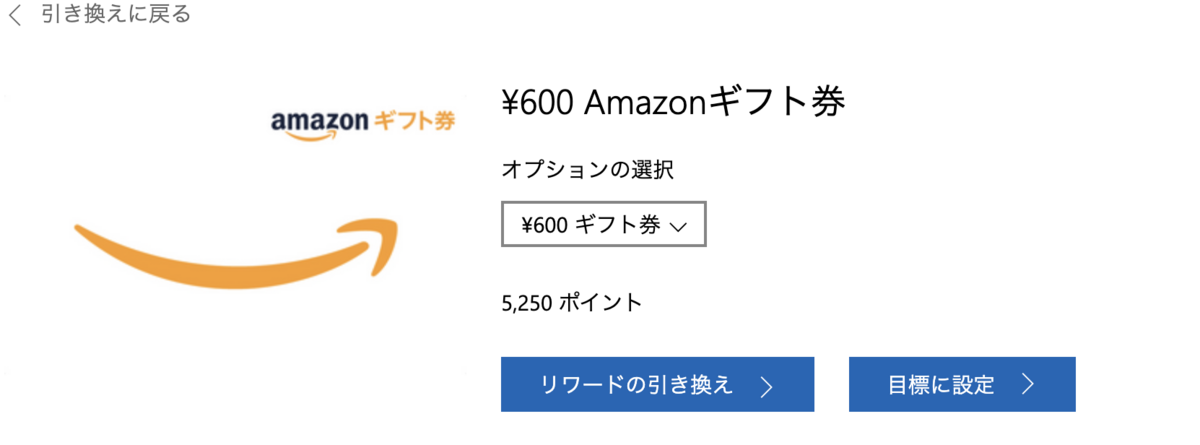Click the arrow icon on 目標に設定 button
1200x445 pixels.
[x=1028, y=385]
